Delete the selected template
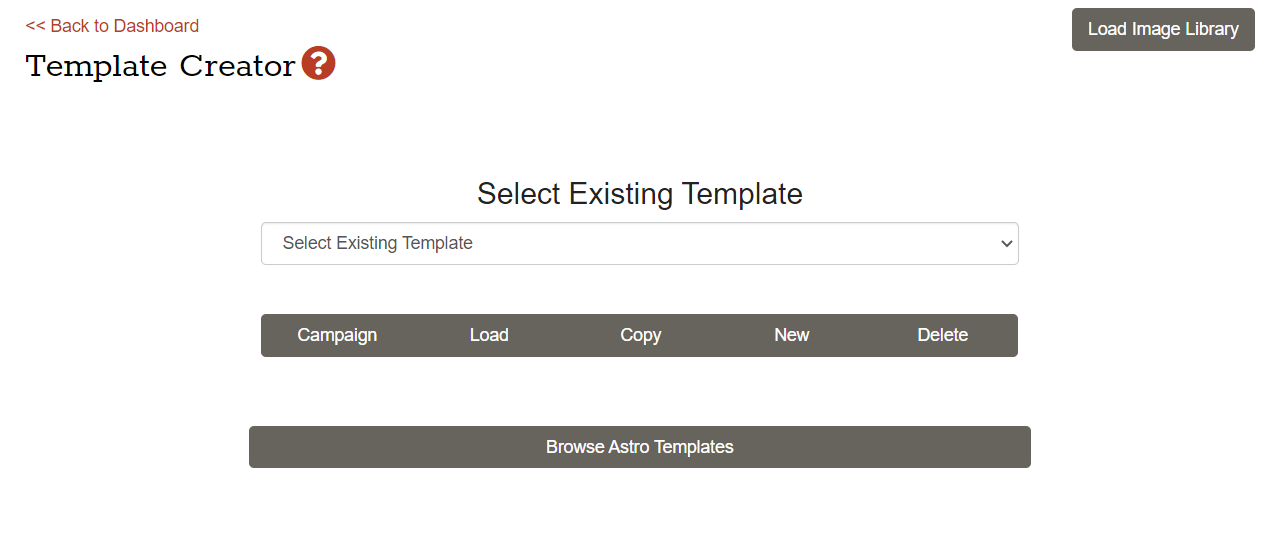 (942, 335)
